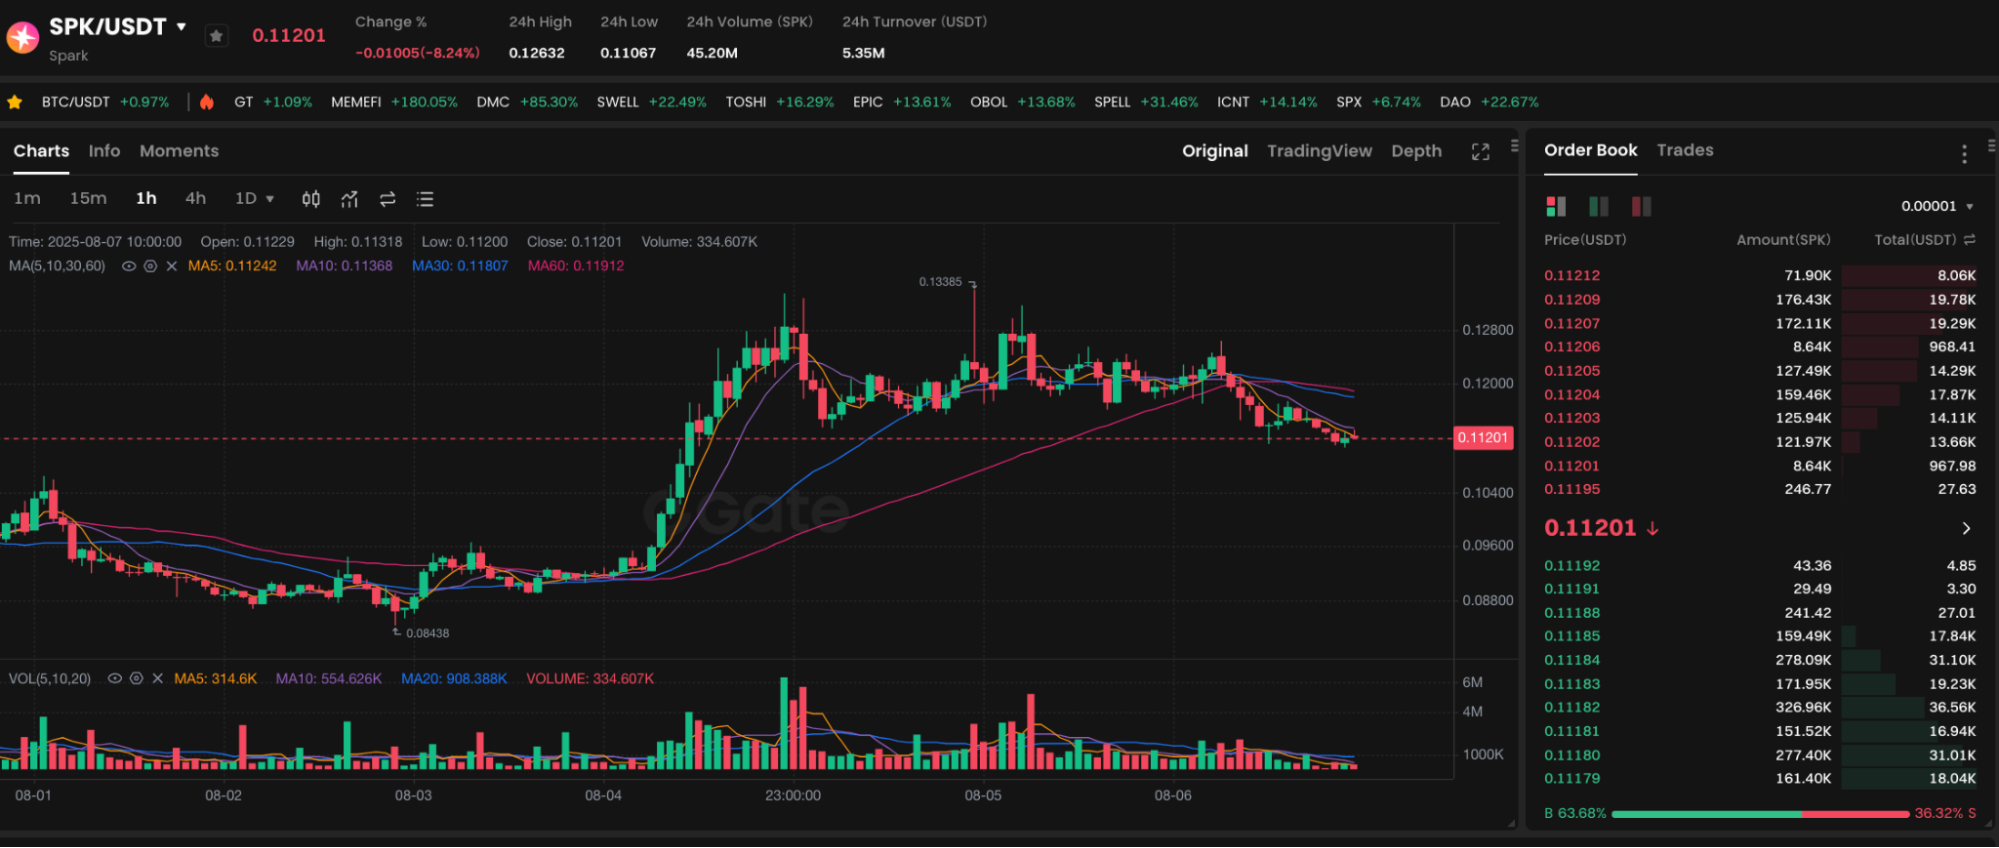This screenshot has width=1999, height=848.
Task: Select the 4h timeframe
Action: point(195,198)
